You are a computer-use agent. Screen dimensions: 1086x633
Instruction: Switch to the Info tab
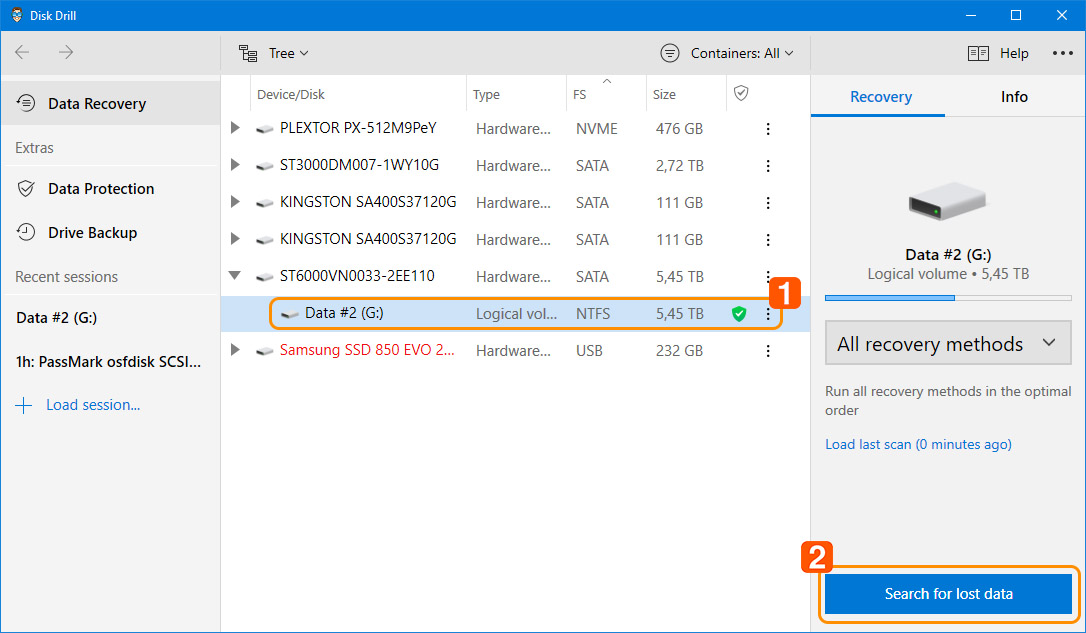1014,97
